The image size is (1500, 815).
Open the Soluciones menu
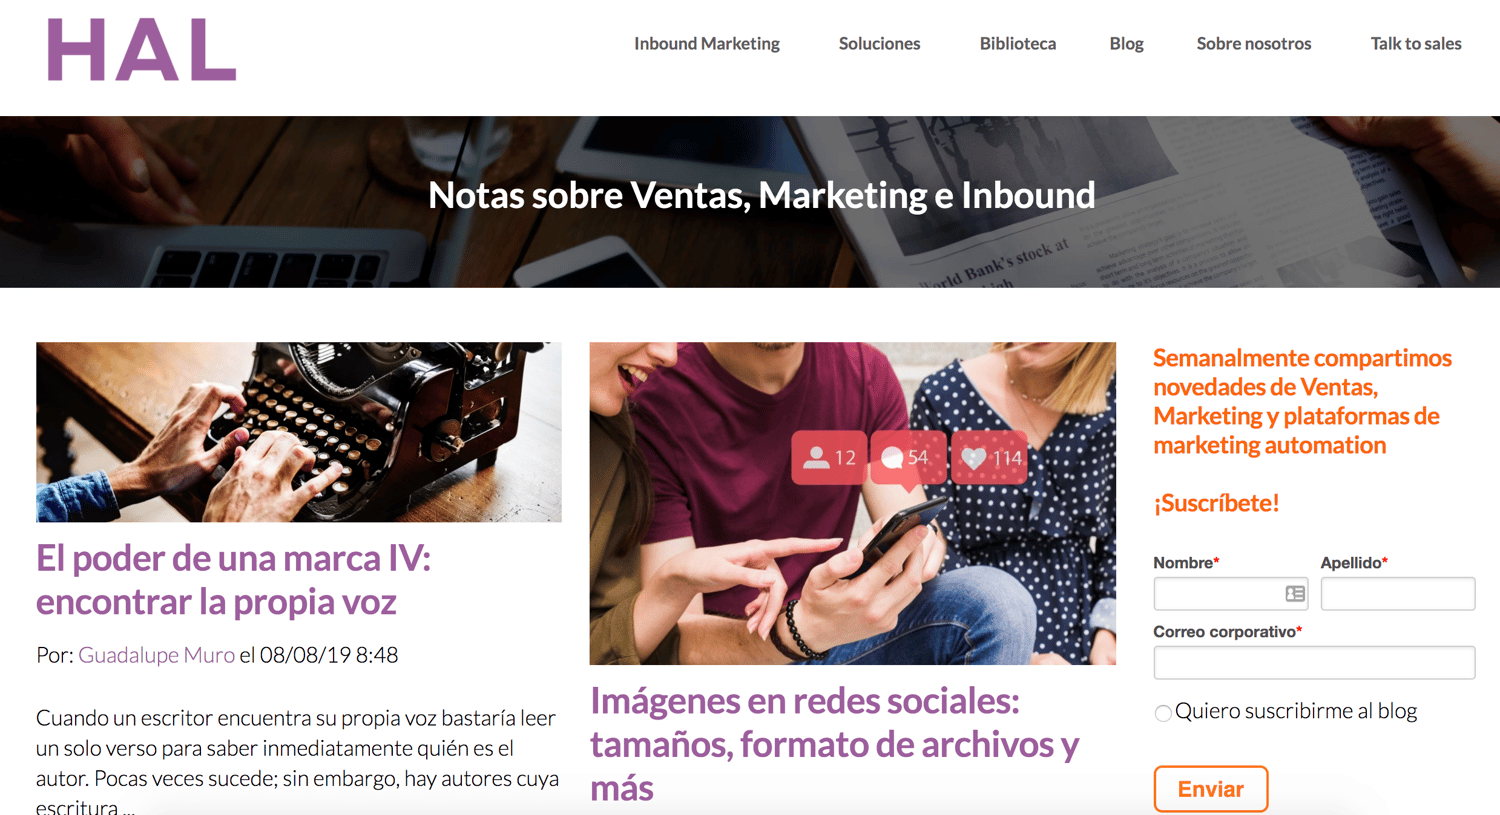click(x=879, y=44)
